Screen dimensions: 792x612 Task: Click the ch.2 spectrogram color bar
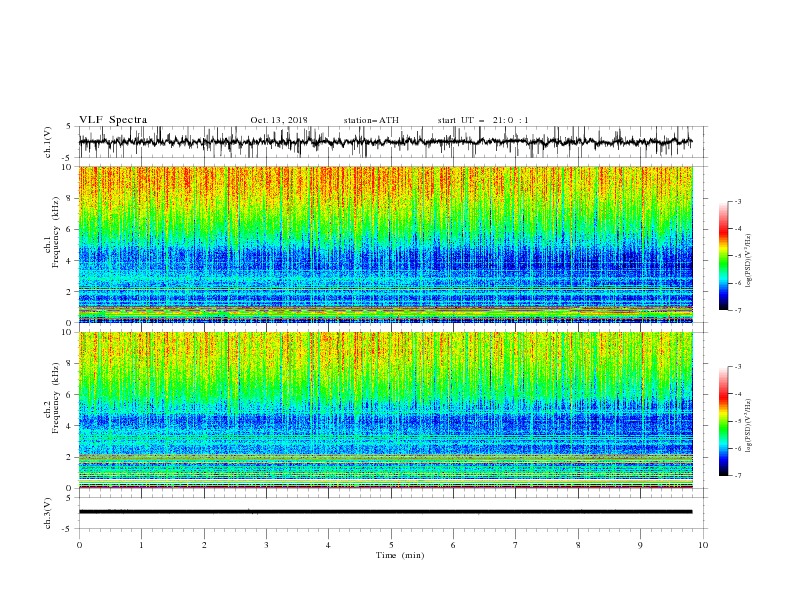(x=723, y=421)
